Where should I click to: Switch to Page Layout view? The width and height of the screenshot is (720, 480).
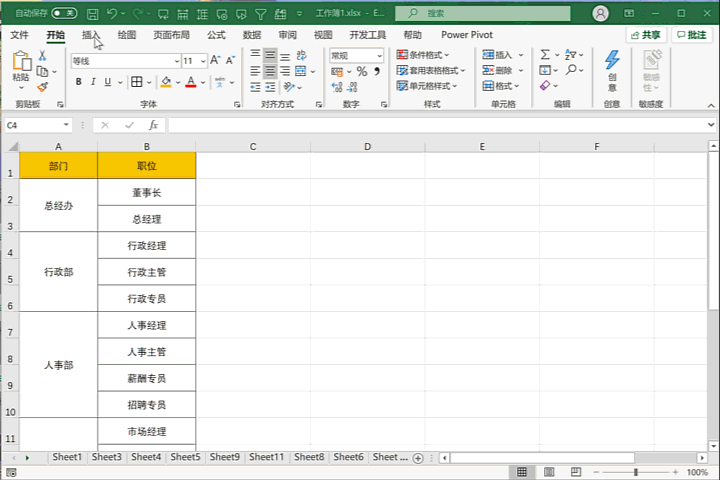[x=549, y=472]
